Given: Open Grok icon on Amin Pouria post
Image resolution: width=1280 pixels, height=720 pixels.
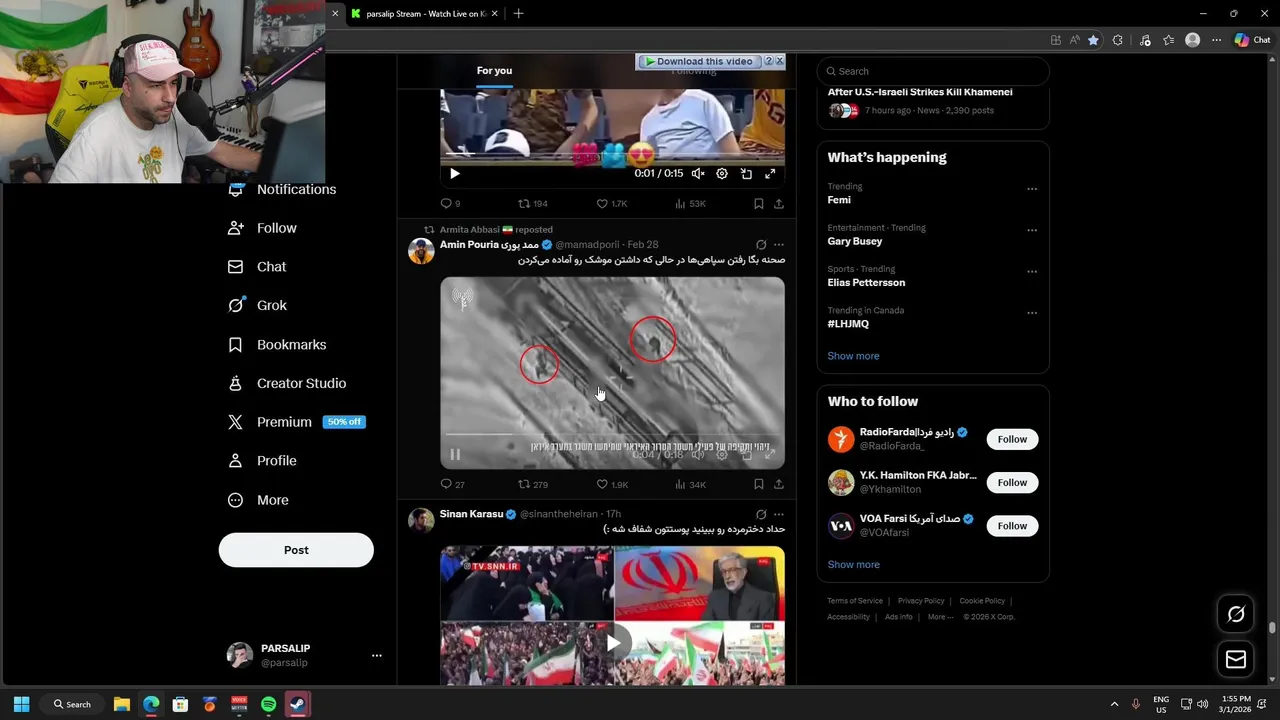Looking at the screenshot, I should click(x=761, y=245).
